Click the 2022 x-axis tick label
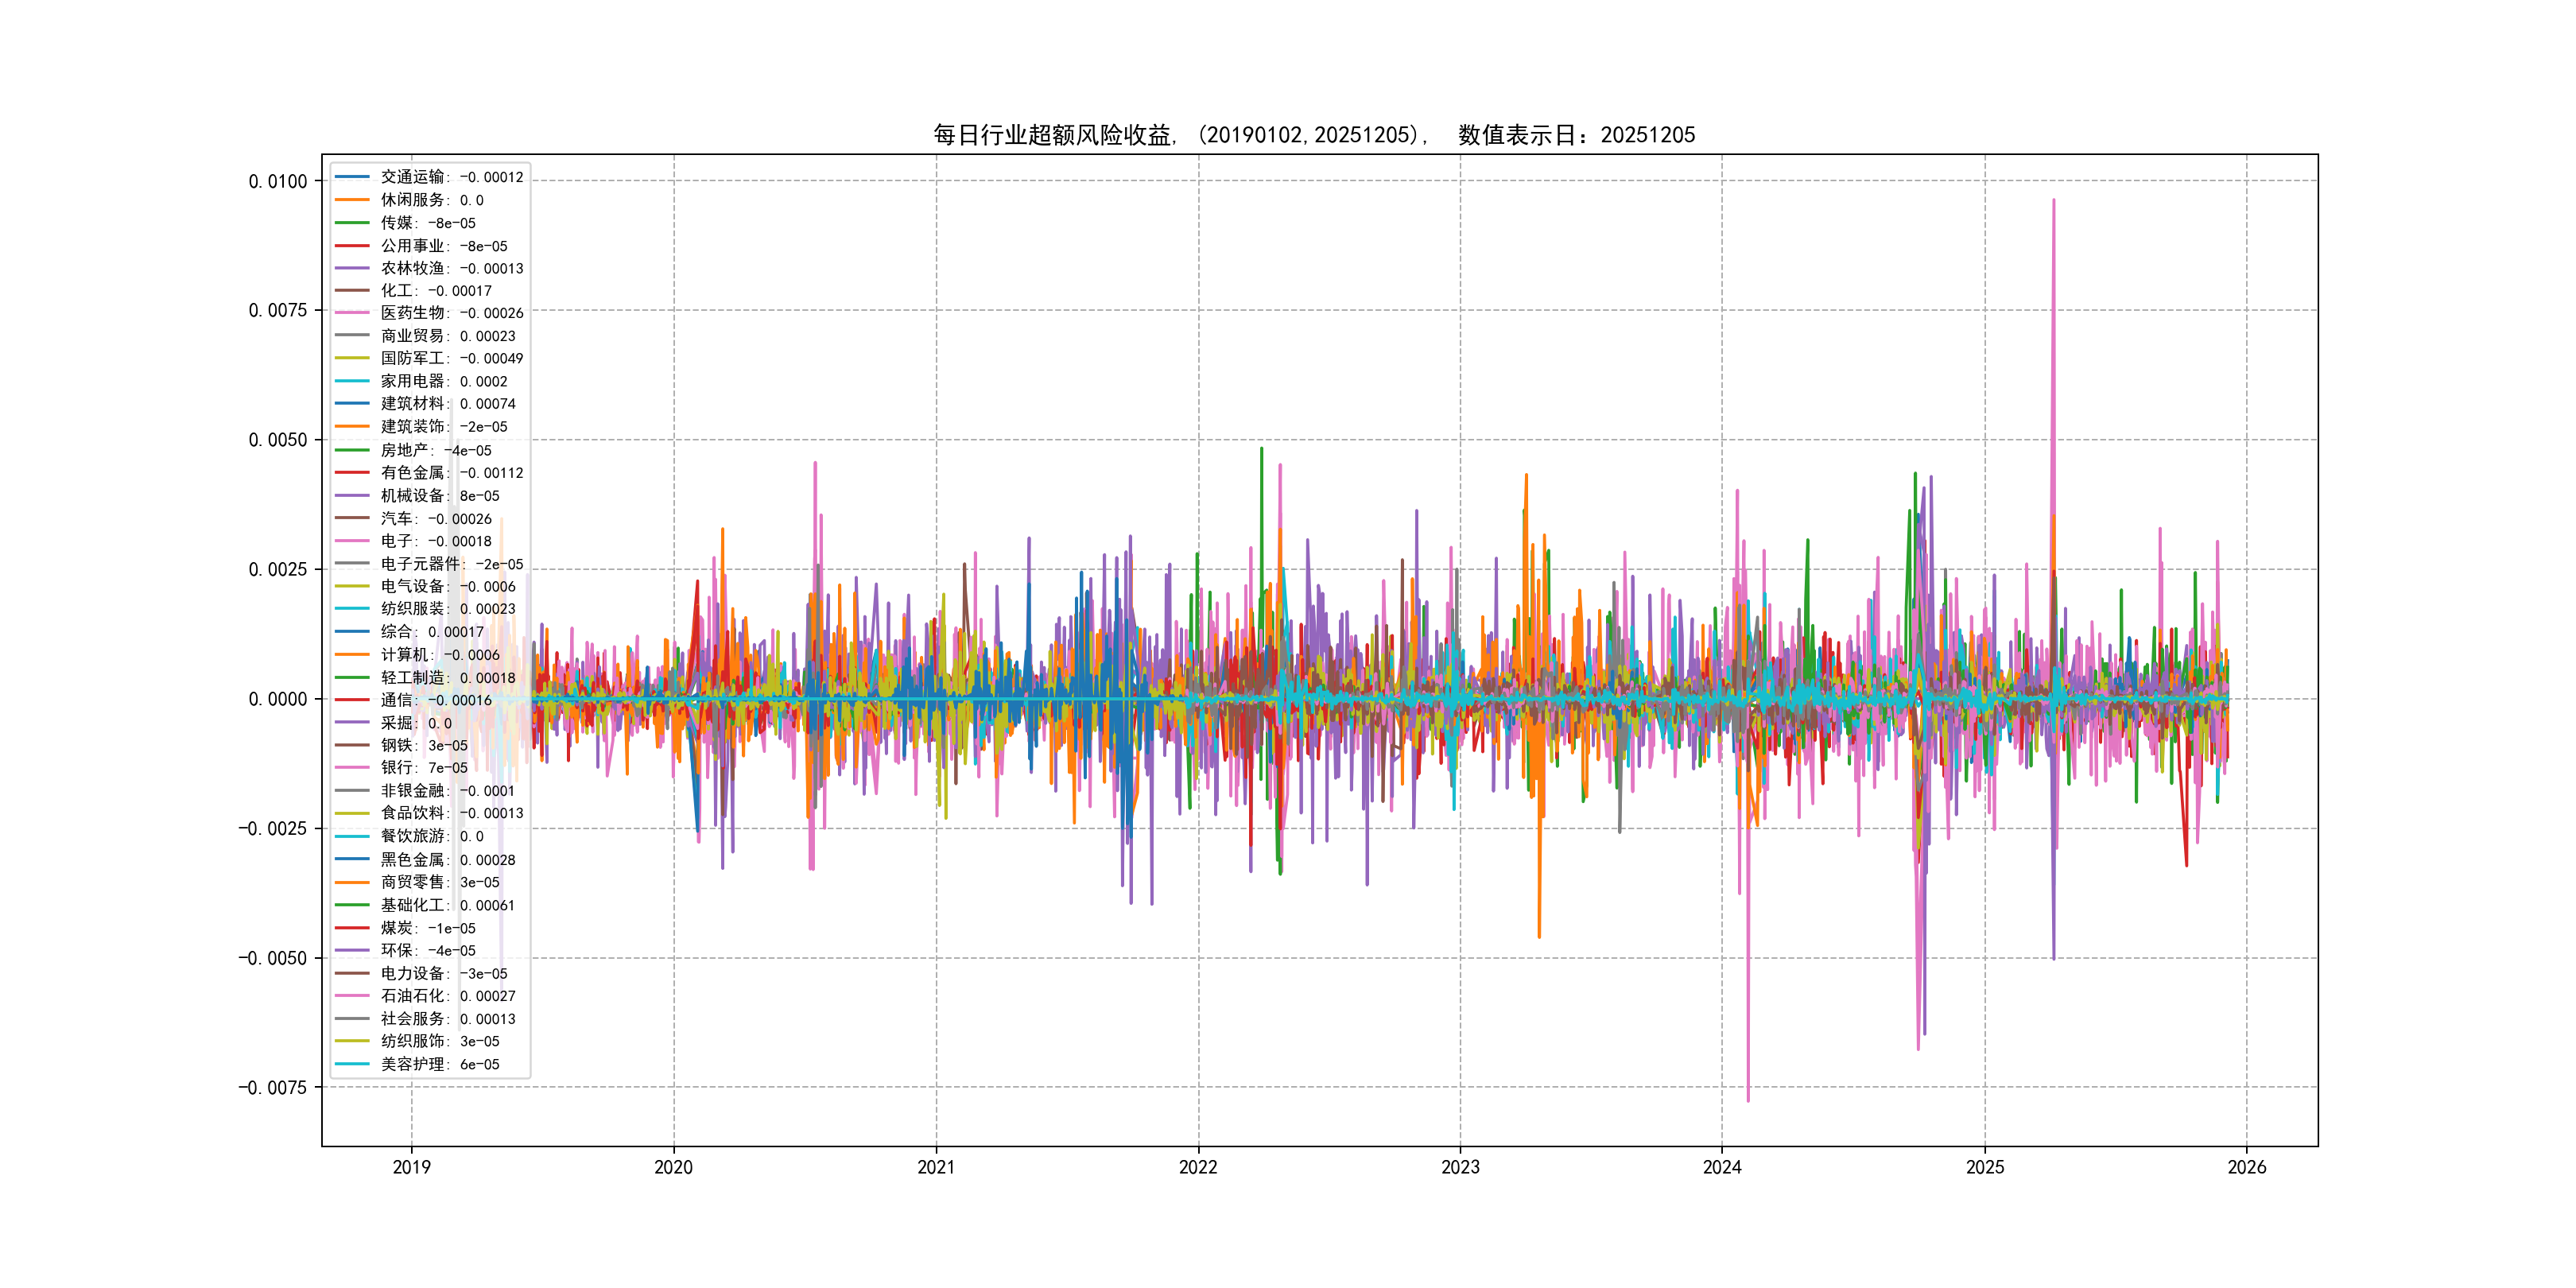2576x1288 pixels. 1198,1167
